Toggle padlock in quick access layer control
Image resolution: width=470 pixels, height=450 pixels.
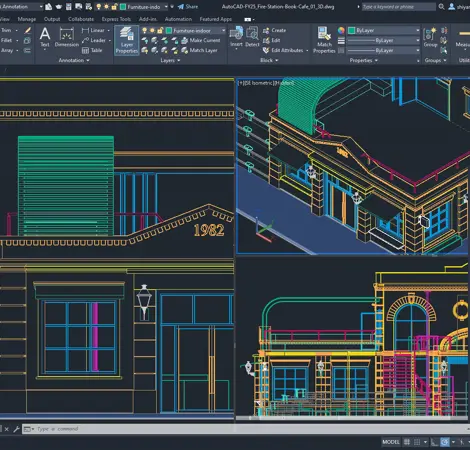click(114, 7)
